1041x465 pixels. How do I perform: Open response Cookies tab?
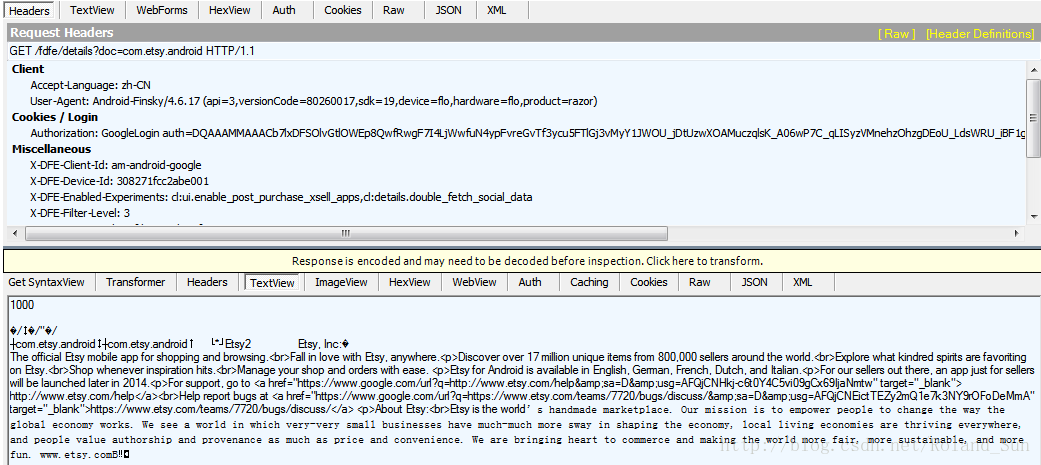[649, 282]
